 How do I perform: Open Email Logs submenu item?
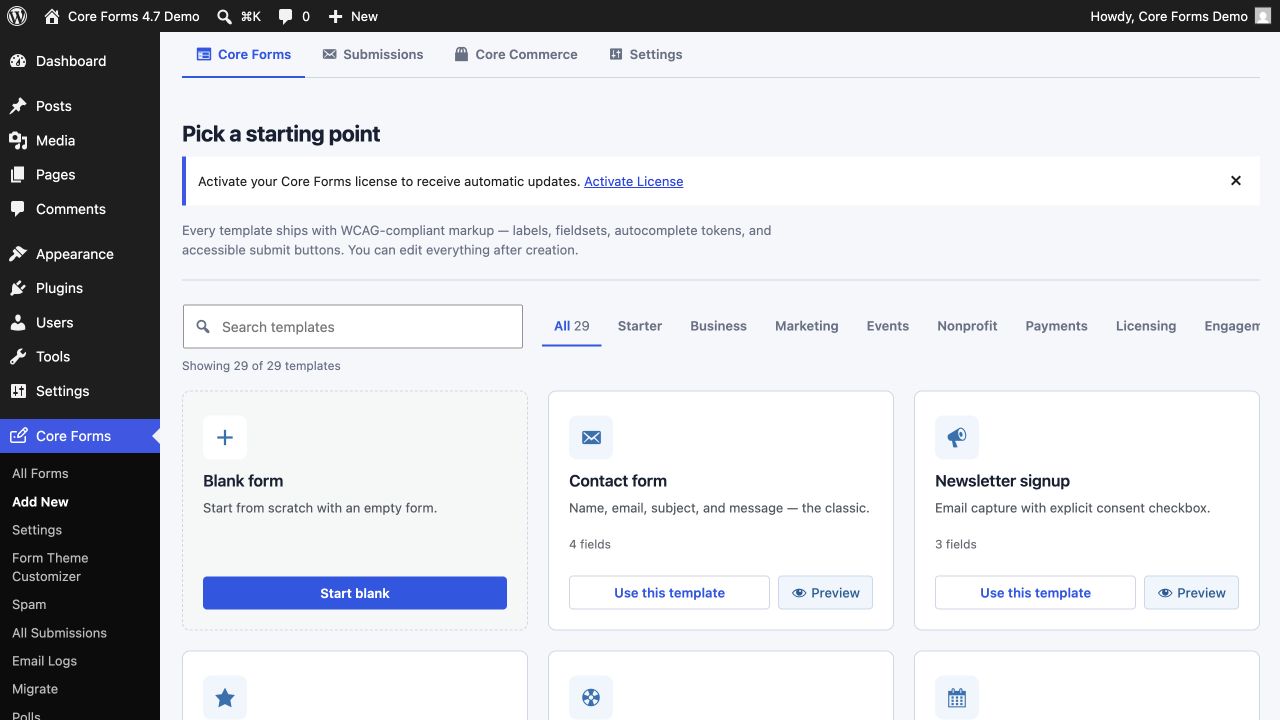pos(44,661)
